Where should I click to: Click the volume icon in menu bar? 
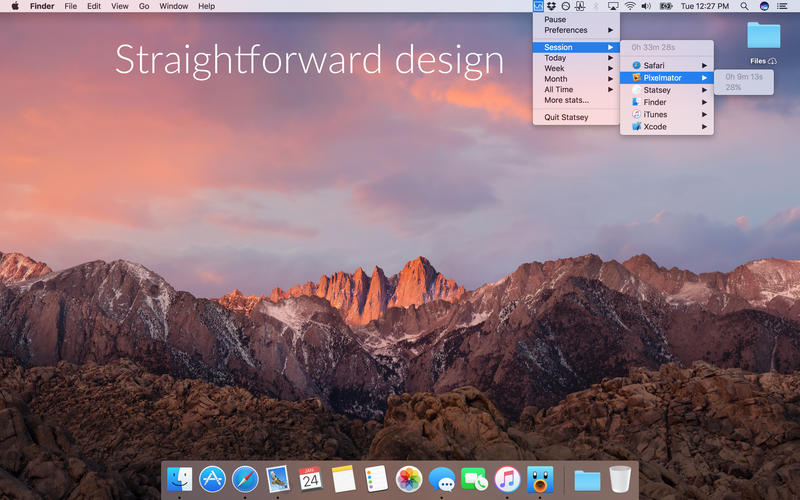click(x=646, y=6)
